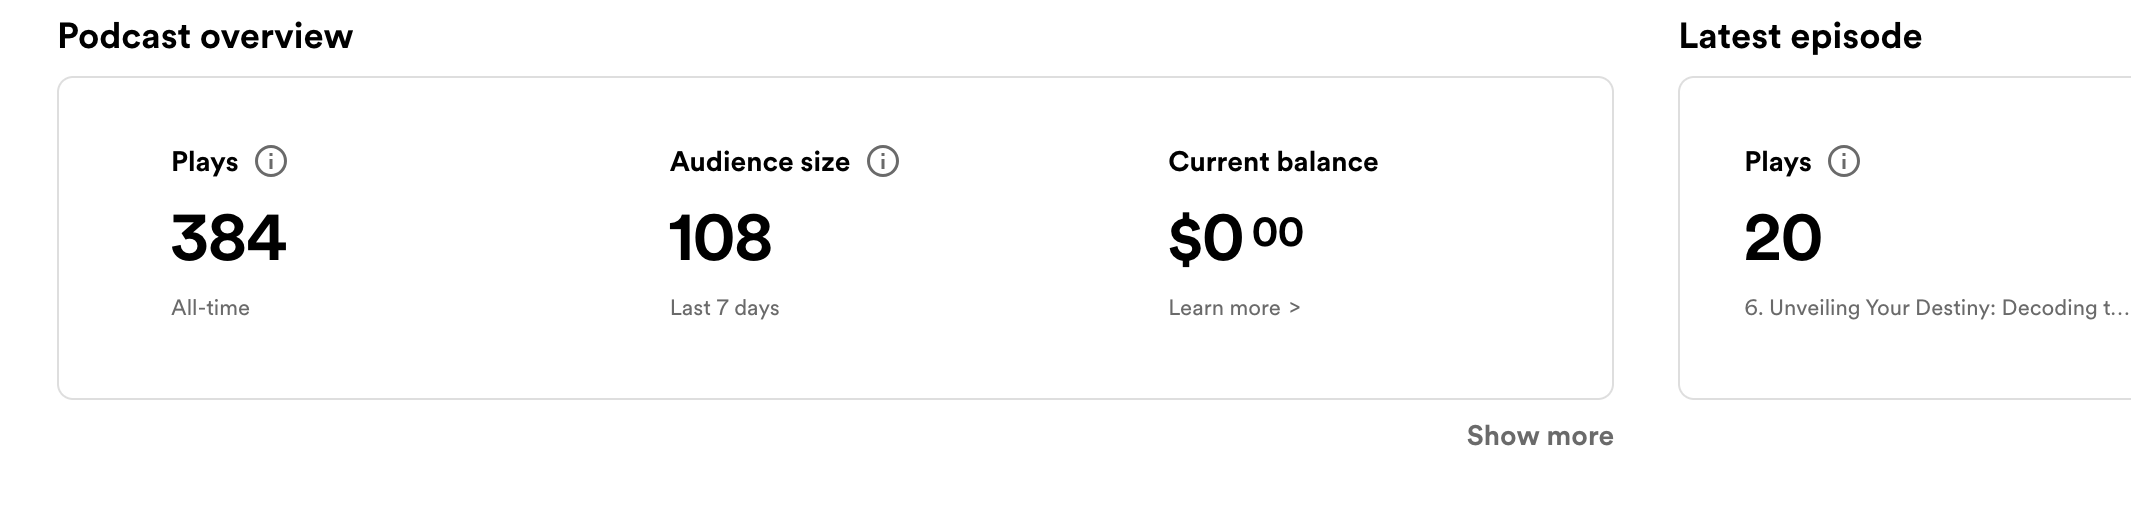
Task: Click the Podcast overview heading
Action: [x=205, y=37]
